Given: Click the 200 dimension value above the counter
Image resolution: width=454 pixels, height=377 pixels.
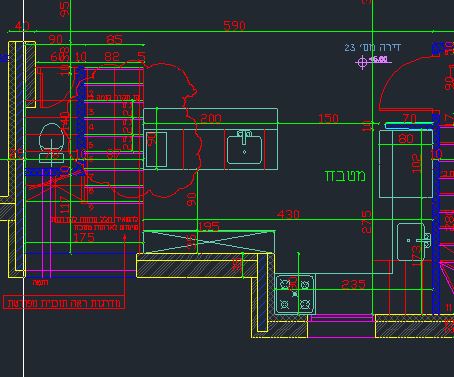Looking at the screenshot, I should tap(211, 118).
